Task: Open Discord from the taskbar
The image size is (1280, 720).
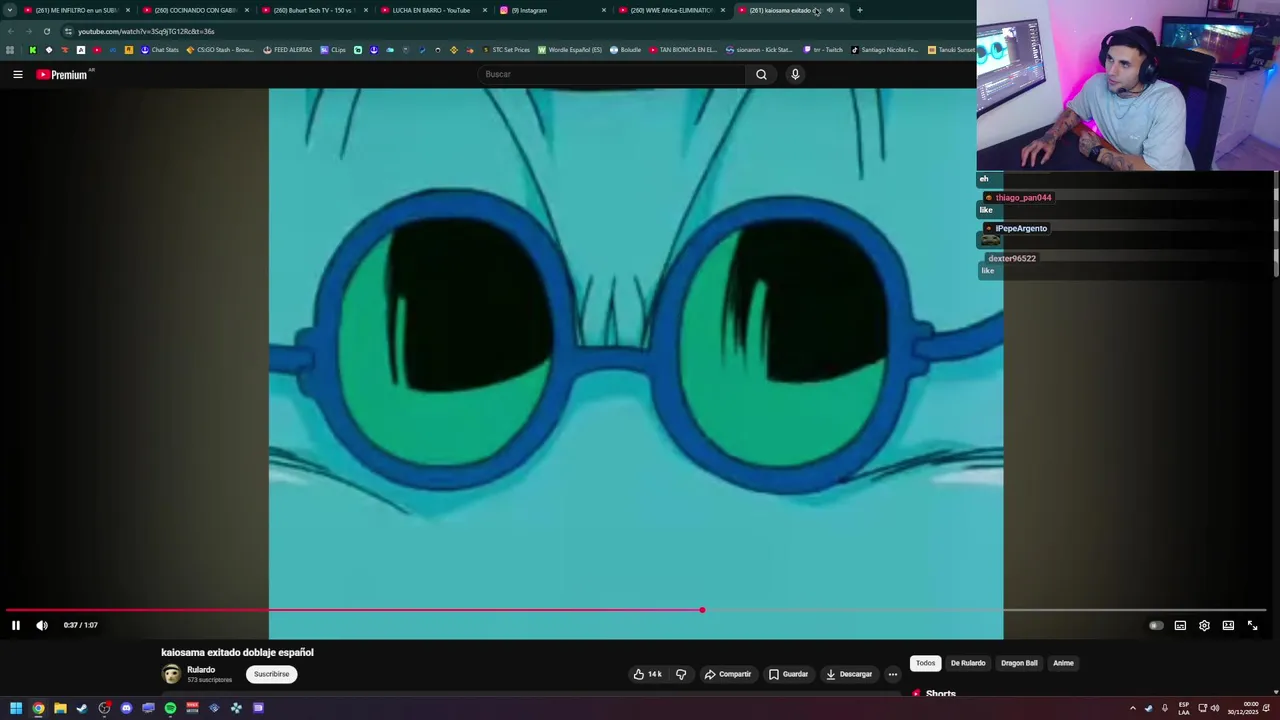Action: point(126,708)
